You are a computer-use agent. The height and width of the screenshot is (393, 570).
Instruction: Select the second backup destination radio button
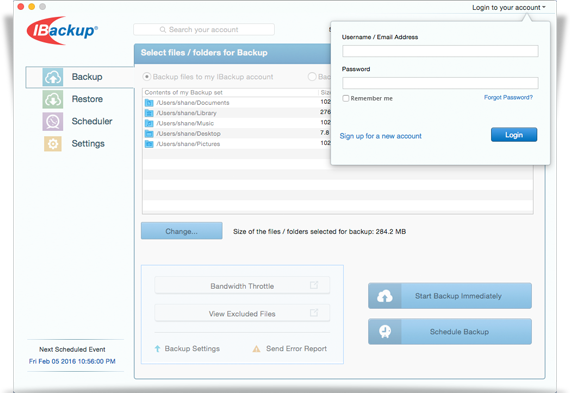pos(312,77)
